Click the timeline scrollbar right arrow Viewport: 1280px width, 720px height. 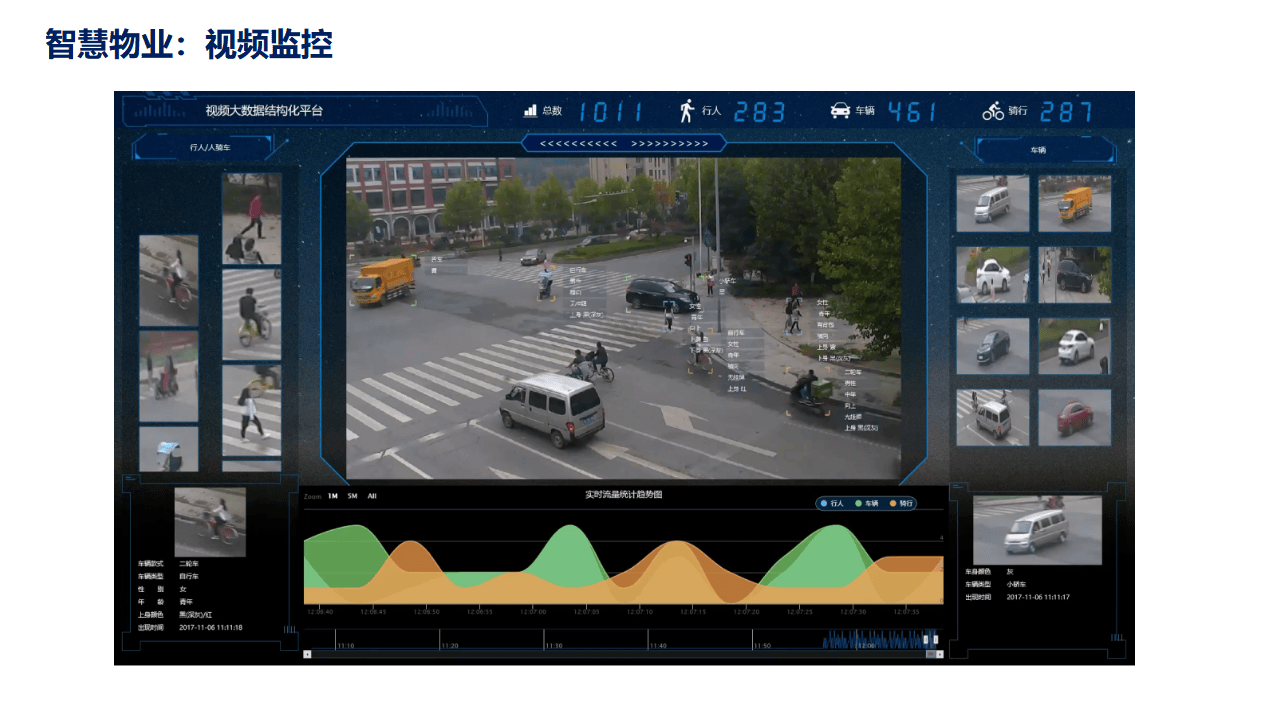pos(940,654)
